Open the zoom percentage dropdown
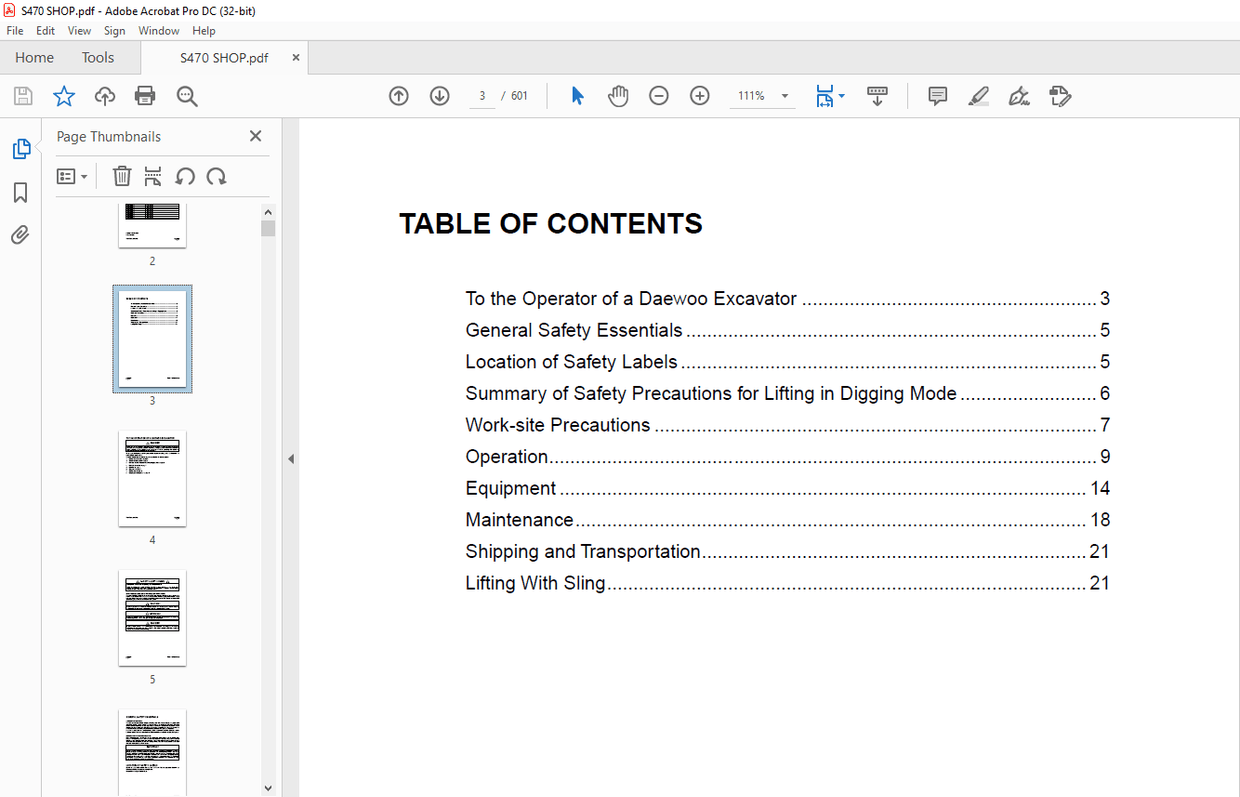 [785, 95]
